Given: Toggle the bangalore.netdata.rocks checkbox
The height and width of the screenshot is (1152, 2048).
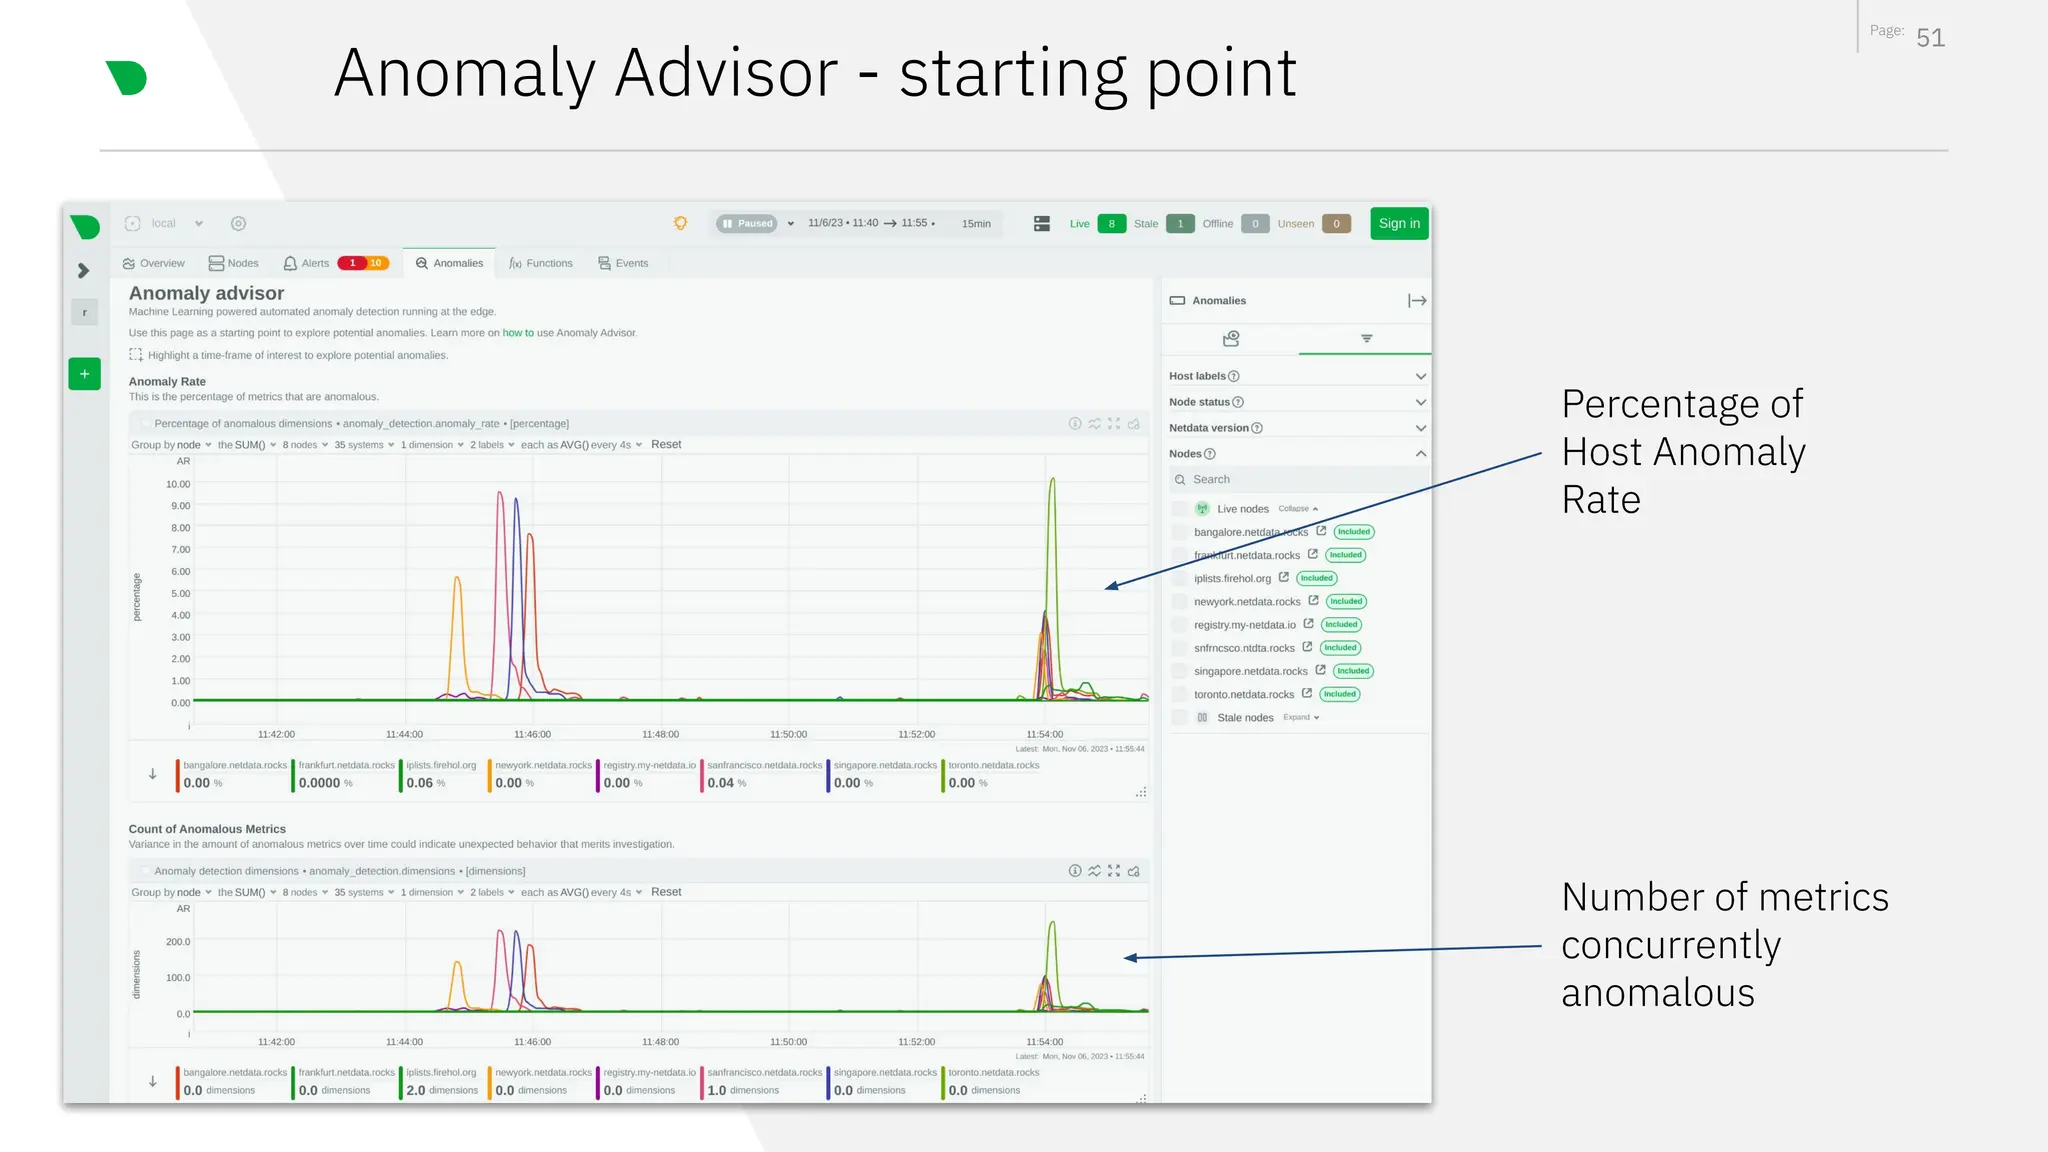Looking at the screenshot, I should point(1180,532).
